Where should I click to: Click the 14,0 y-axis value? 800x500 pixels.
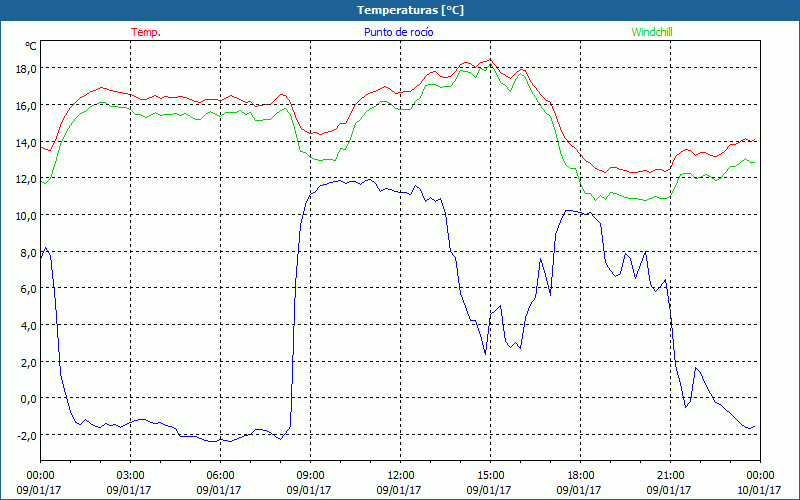pyautogui.click(x=26, y=142)
